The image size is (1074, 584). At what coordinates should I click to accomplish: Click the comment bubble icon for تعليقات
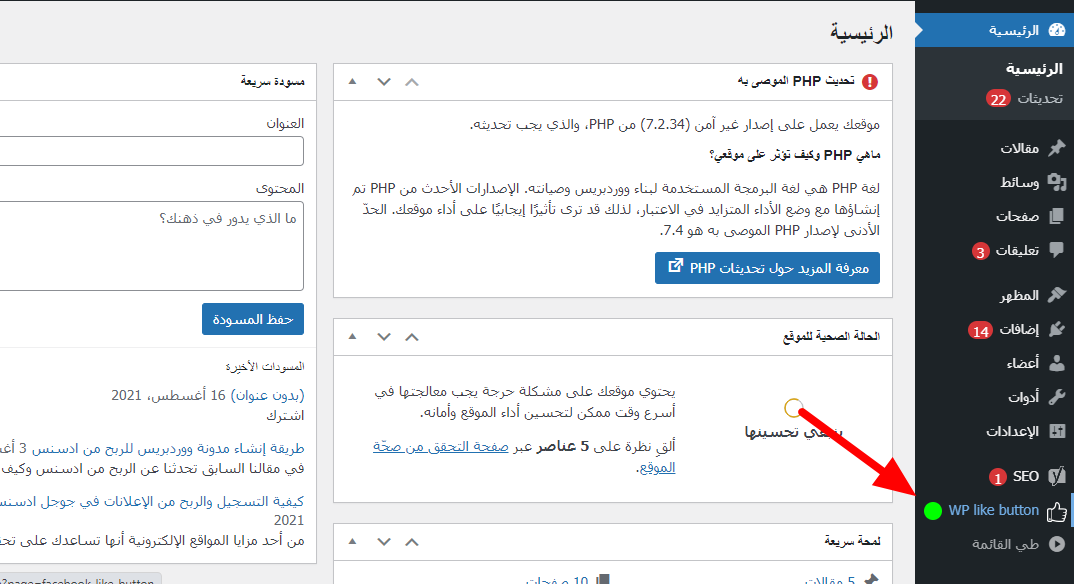tap(1057, 250)
